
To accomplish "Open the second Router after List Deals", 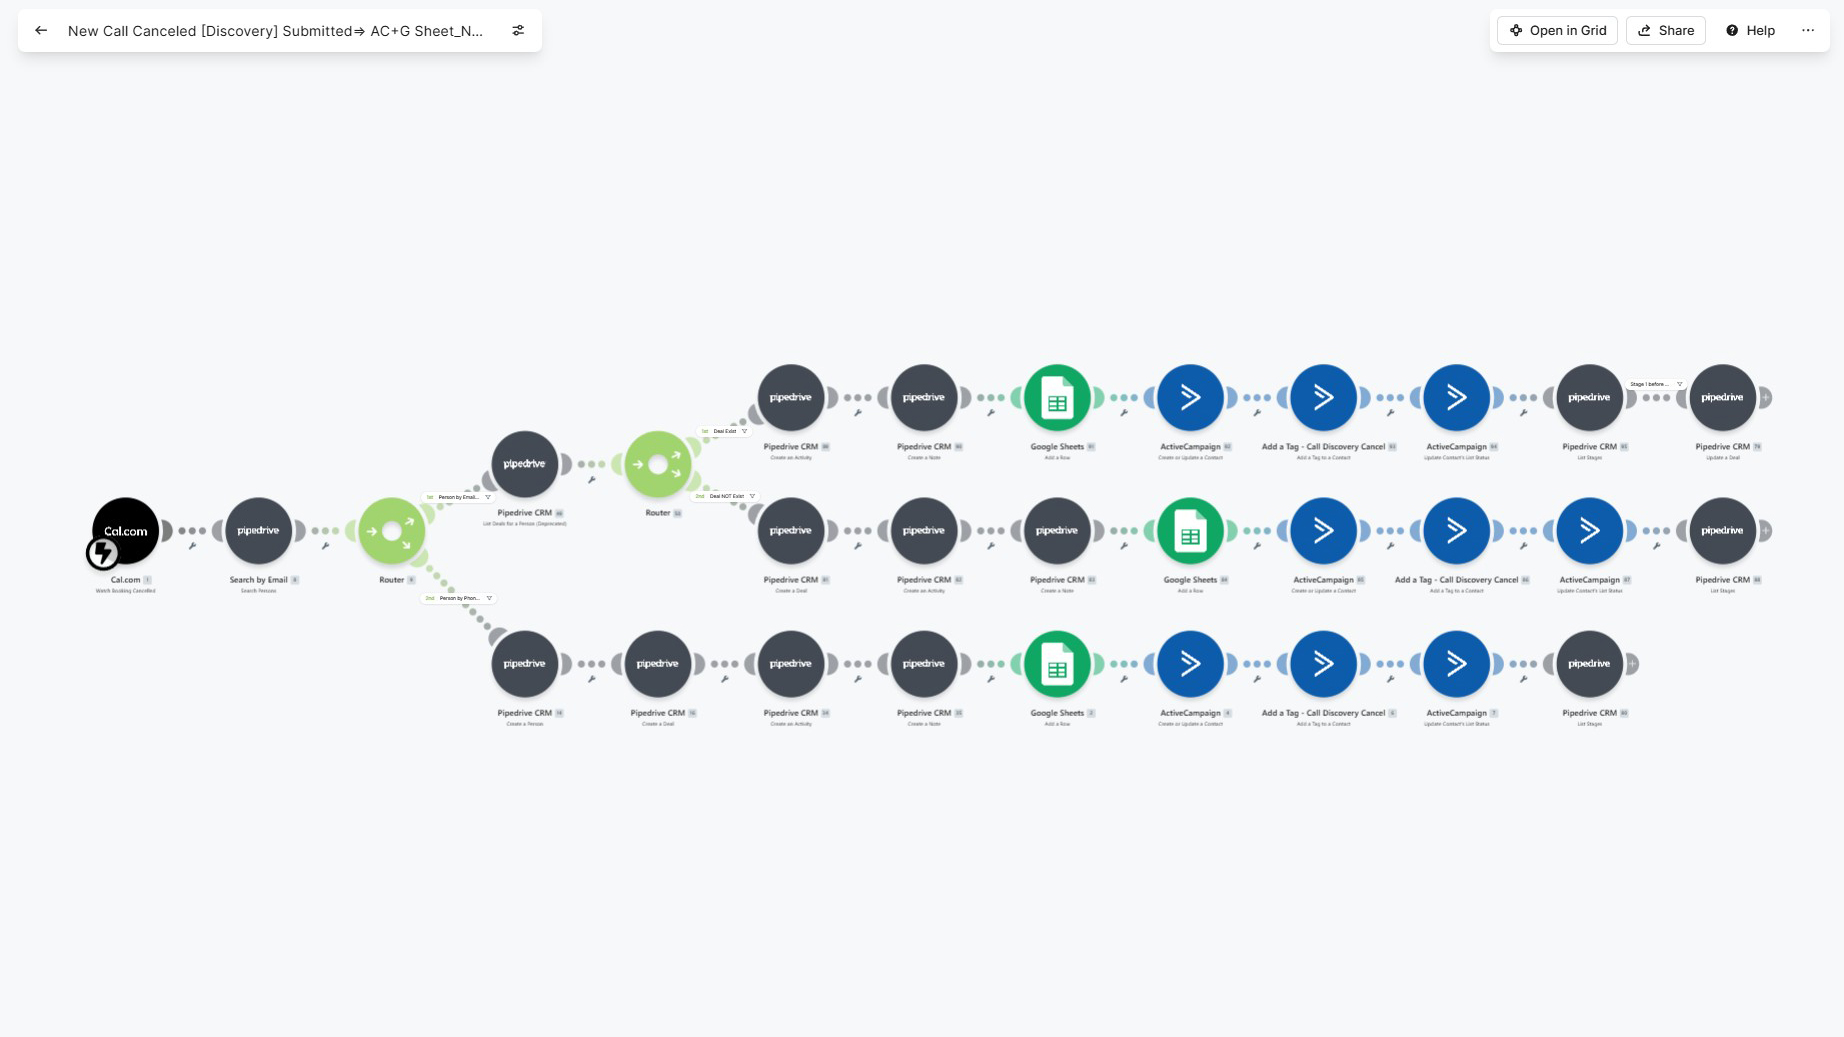I will pyautogui.click(x=658, y=464).
